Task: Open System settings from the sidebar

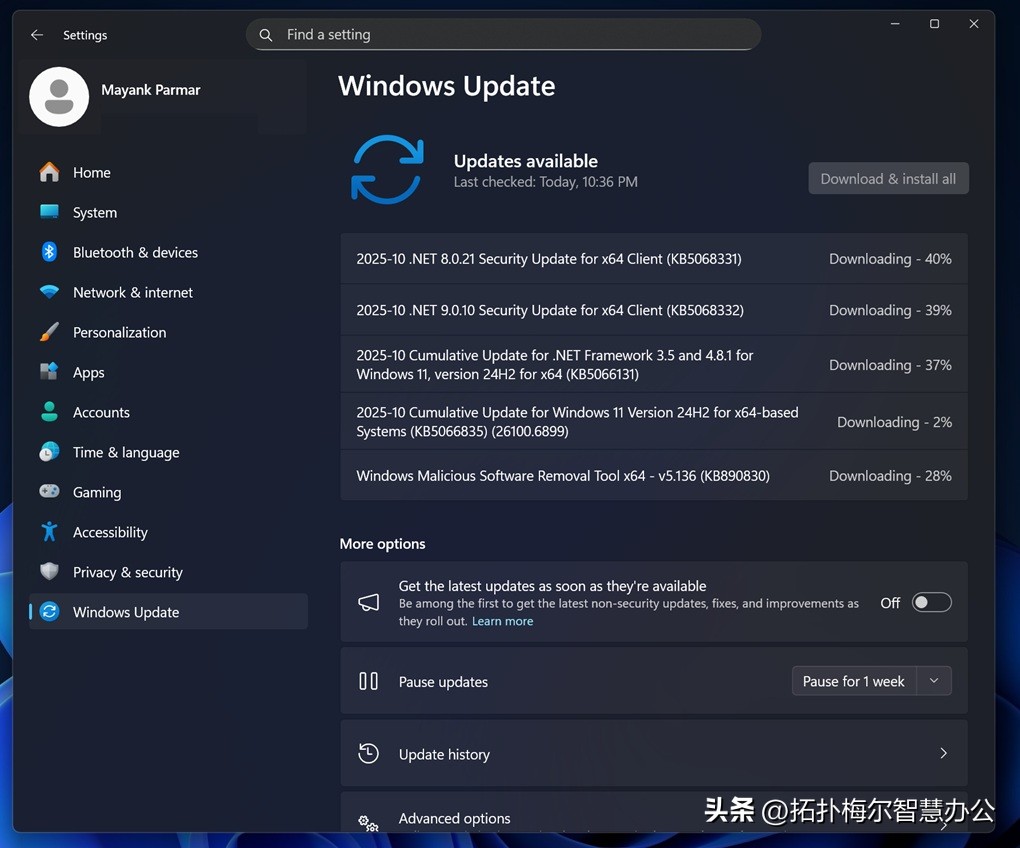Action: pos(49,212)
